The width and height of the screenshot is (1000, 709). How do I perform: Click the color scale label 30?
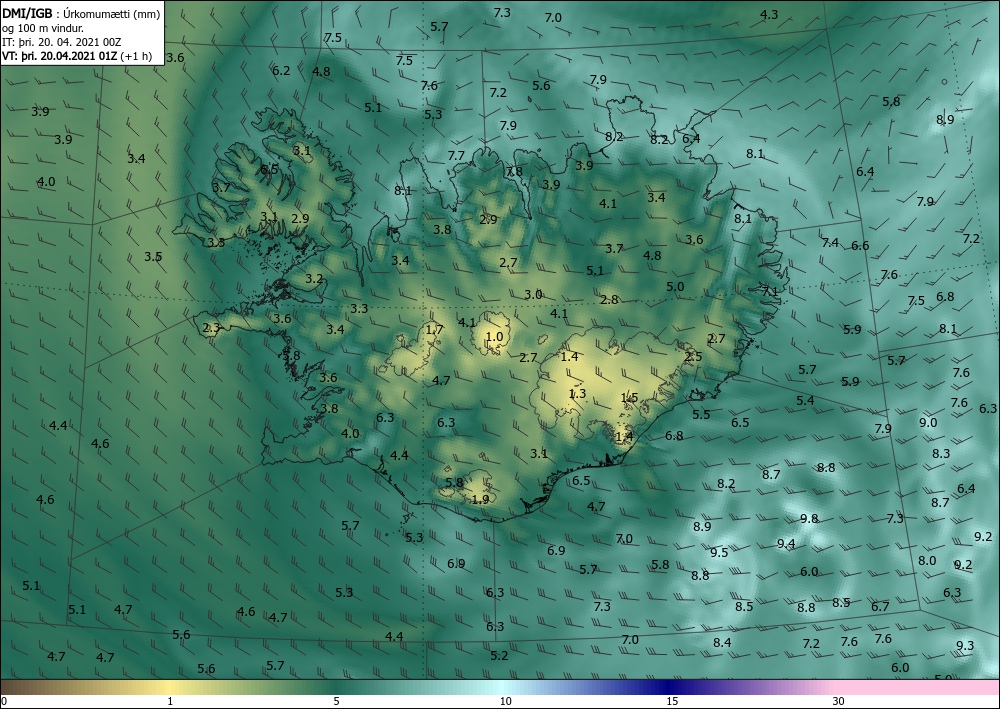tap(838, 701)
